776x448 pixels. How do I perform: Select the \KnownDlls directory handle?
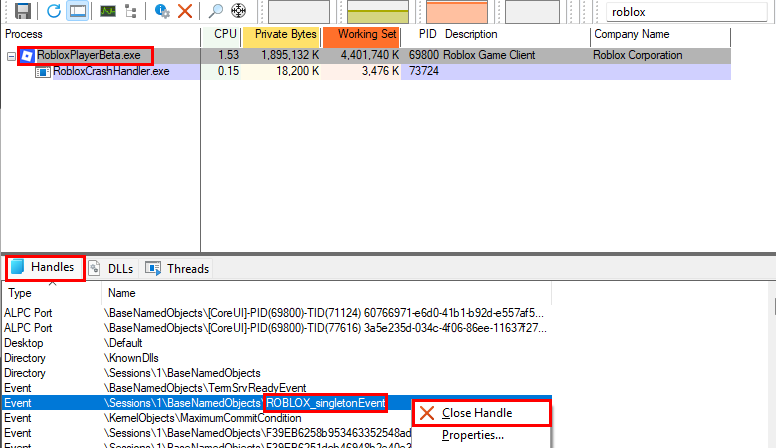(x=277, y=358)
